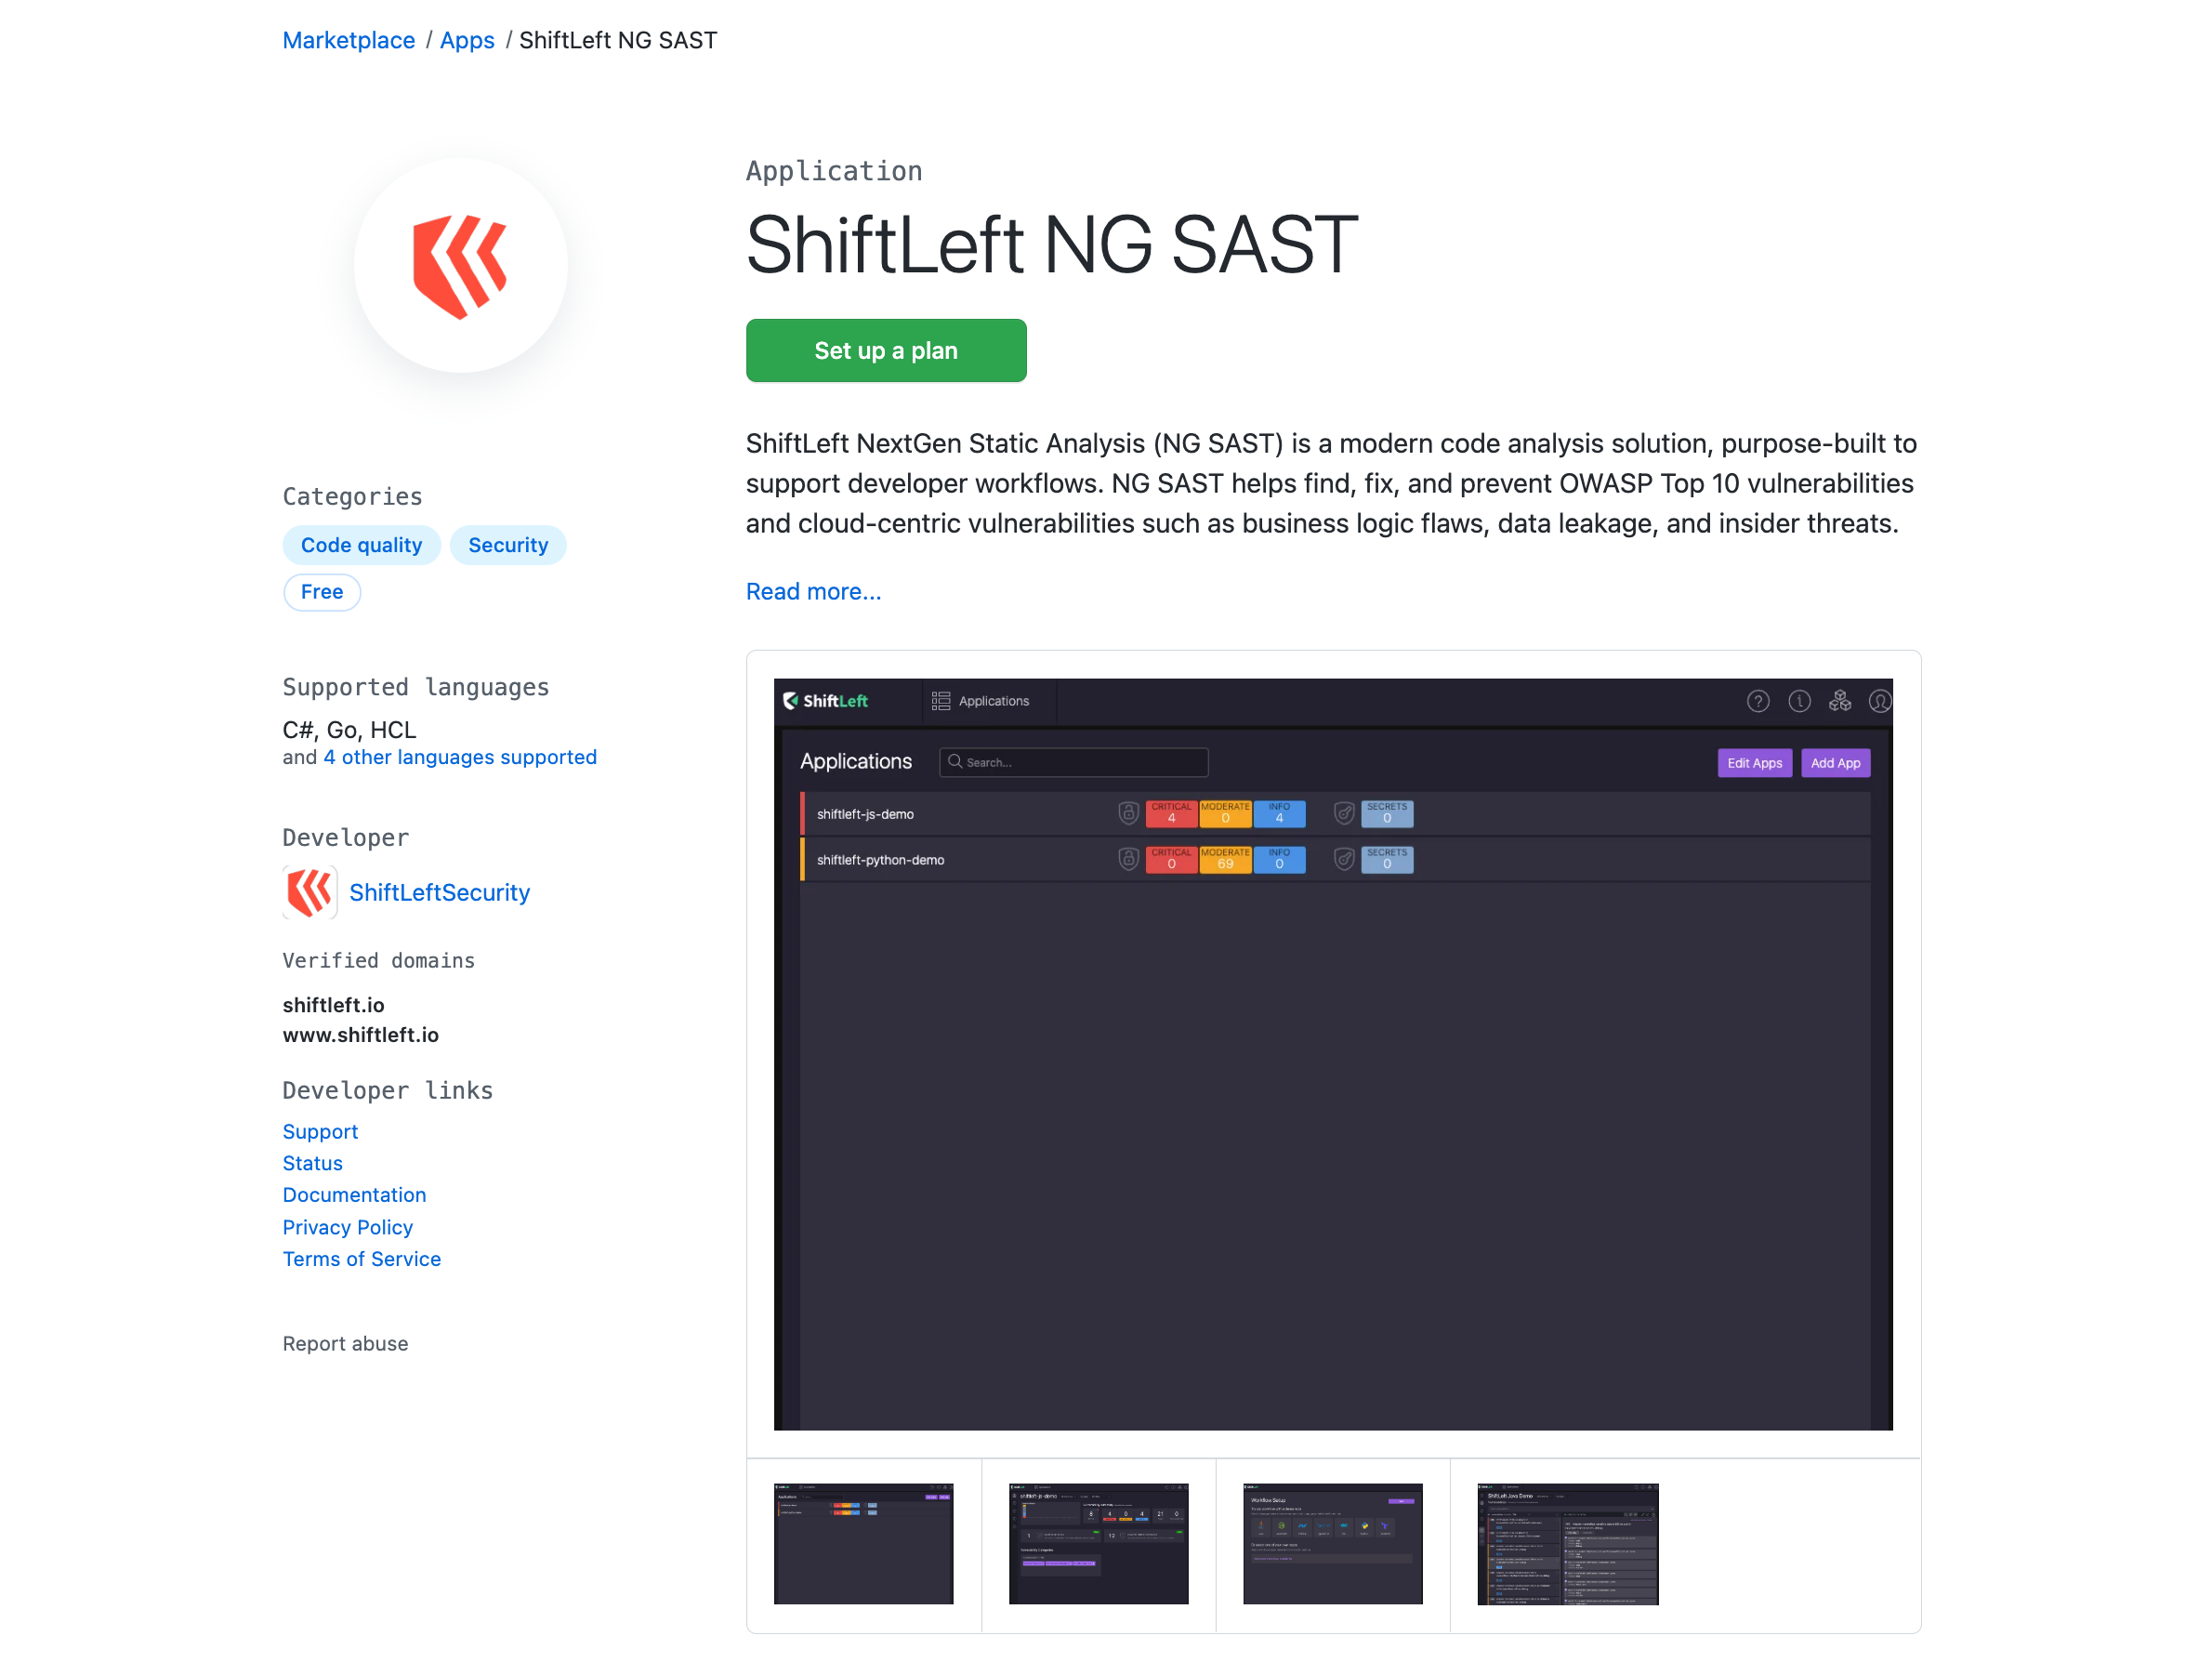
Task: Select shiftleft-js-demo row
Action: tap(1335, 814)
